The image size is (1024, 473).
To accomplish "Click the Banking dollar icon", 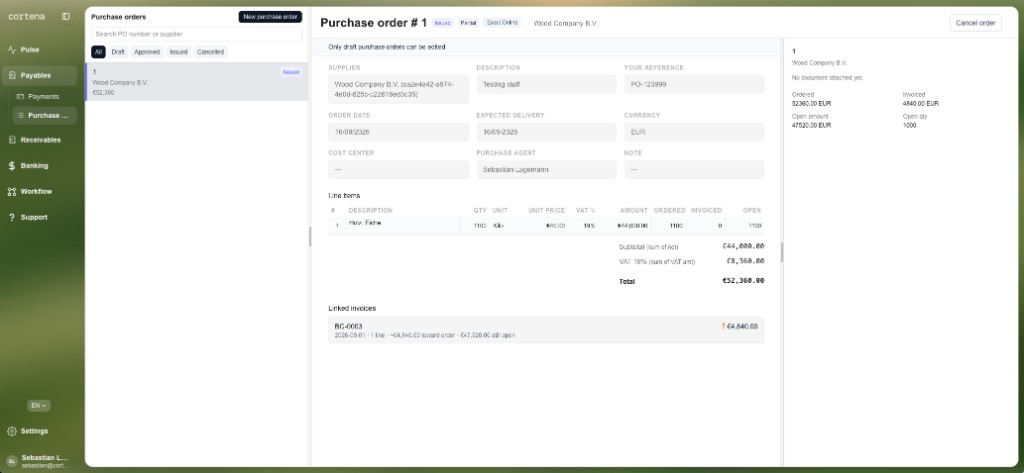I will [12, 166].
